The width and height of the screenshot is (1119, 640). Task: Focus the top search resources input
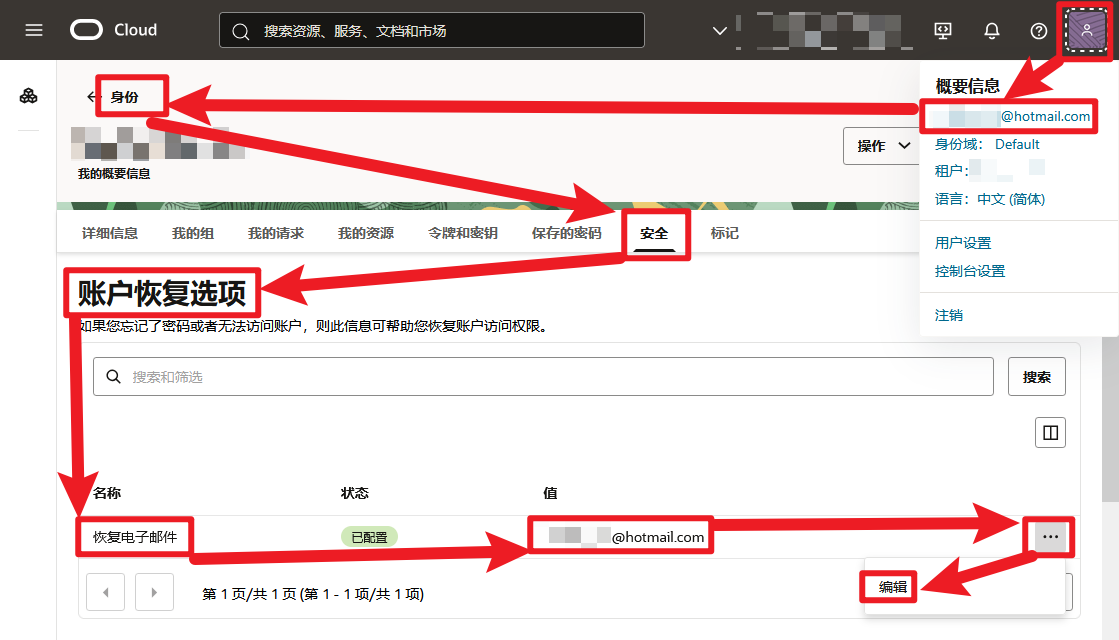(432, 31)
